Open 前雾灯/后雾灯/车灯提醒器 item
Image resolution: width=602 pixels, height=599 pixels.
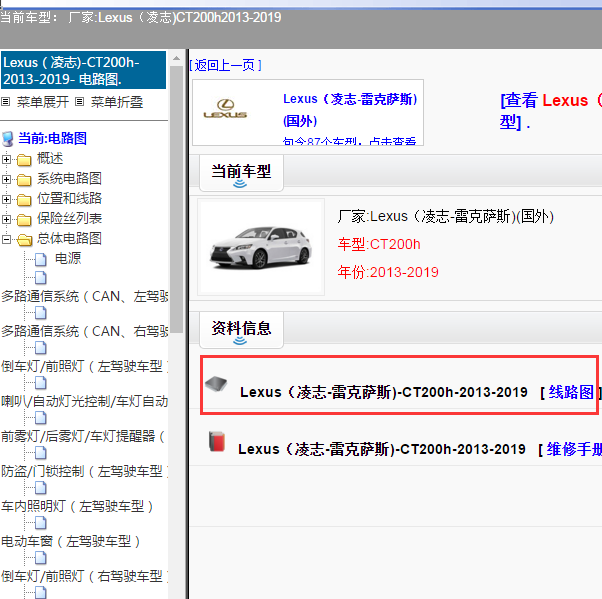coord(83,436)
